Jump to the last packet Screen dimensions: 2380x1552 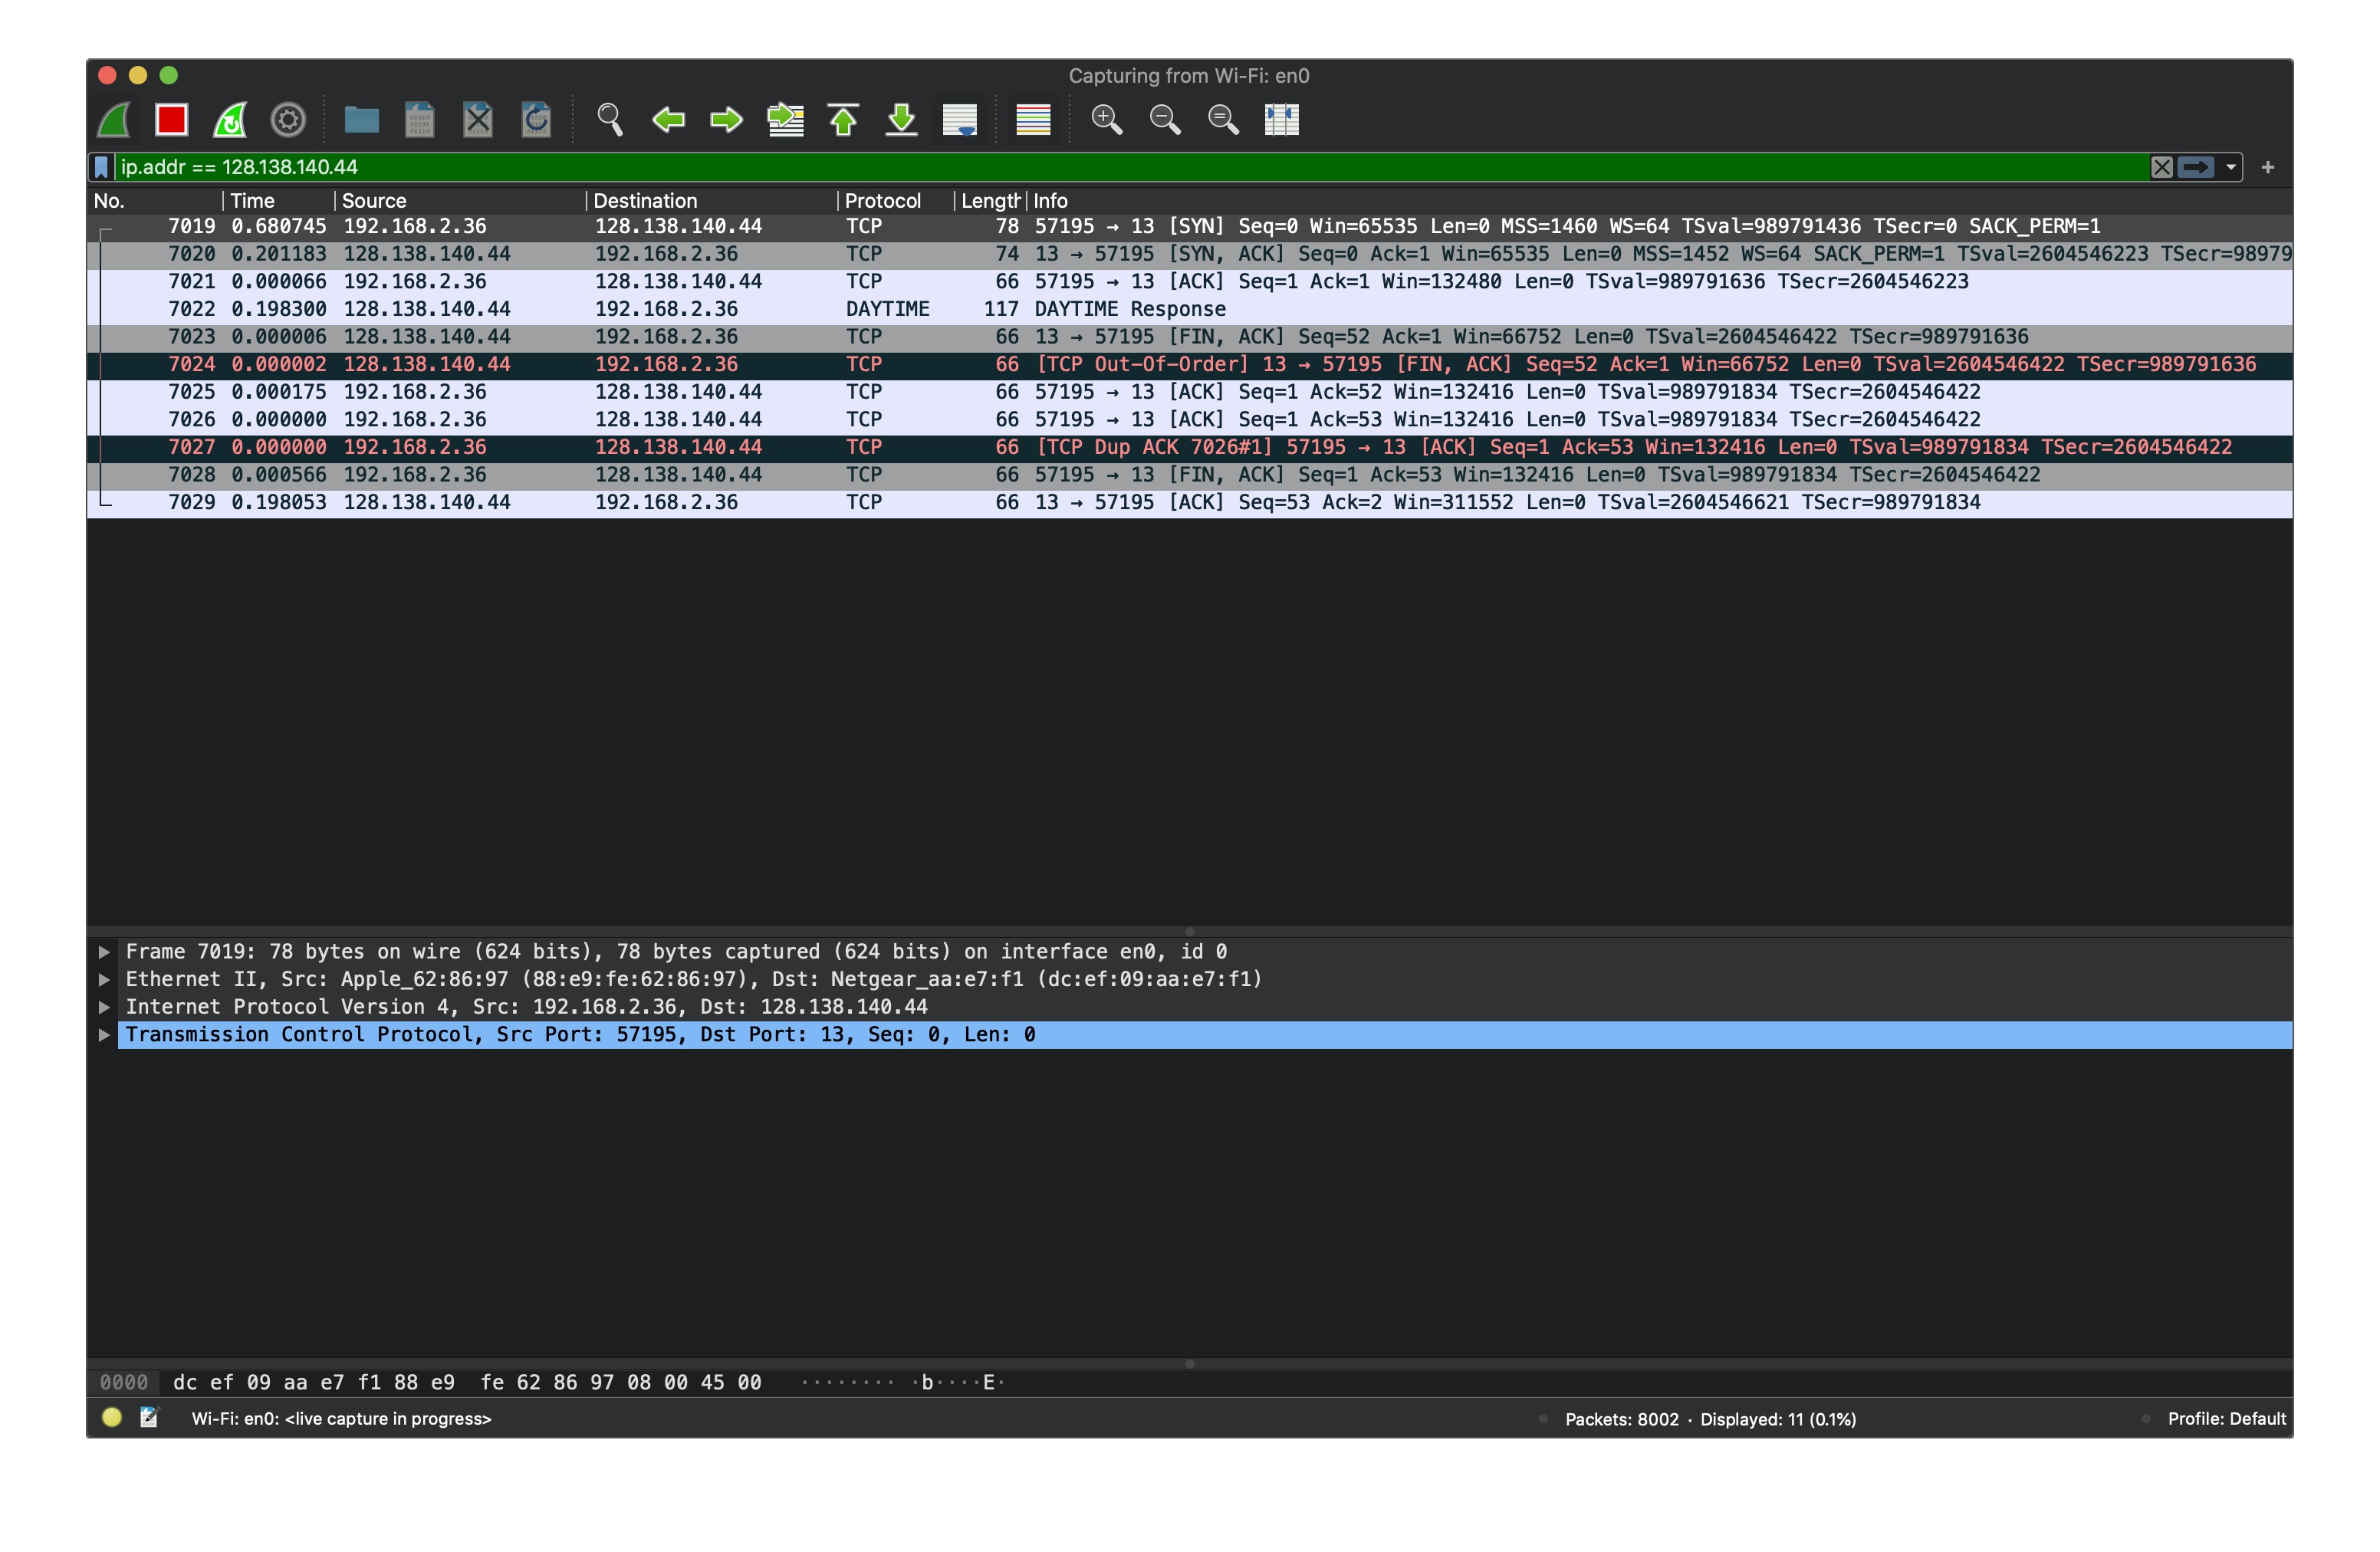(901, 120)
